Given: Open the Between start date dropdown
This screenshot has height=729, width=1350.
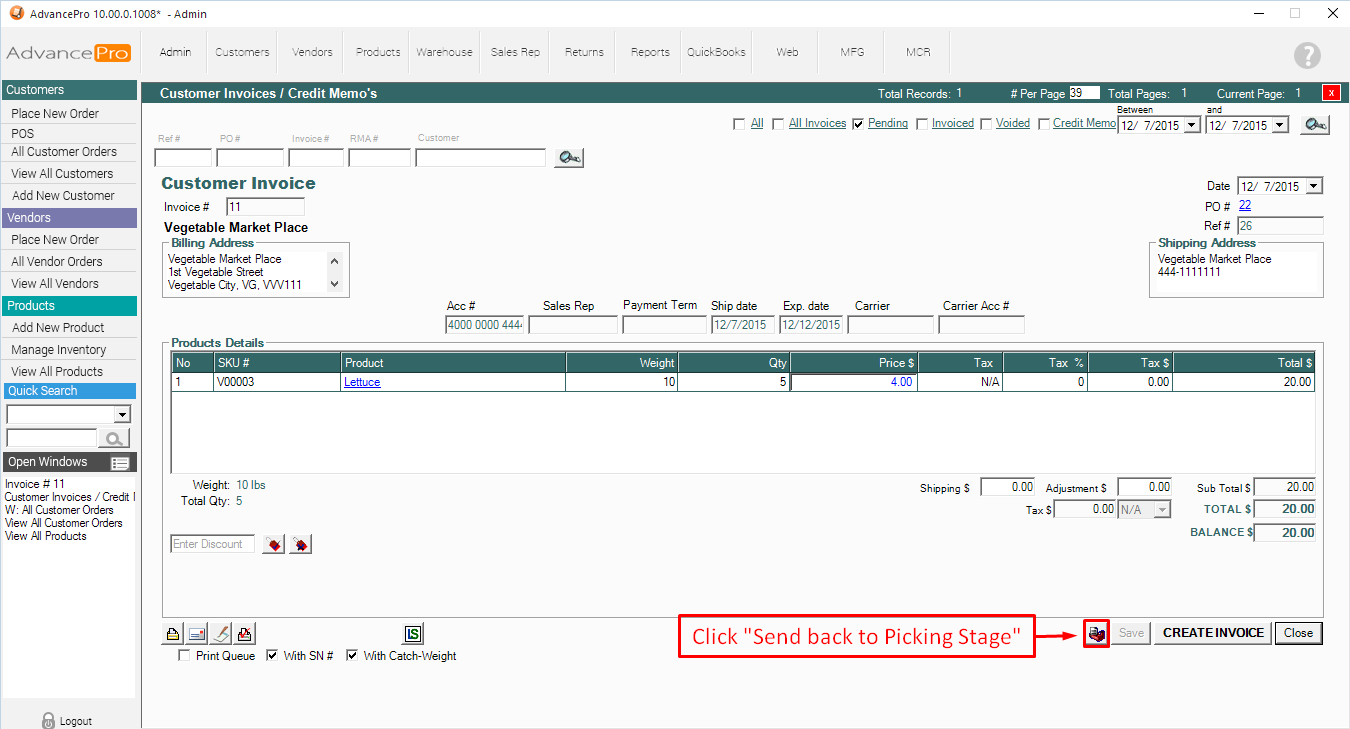Looking at the screenshot, I should (x=1191, y=126).
